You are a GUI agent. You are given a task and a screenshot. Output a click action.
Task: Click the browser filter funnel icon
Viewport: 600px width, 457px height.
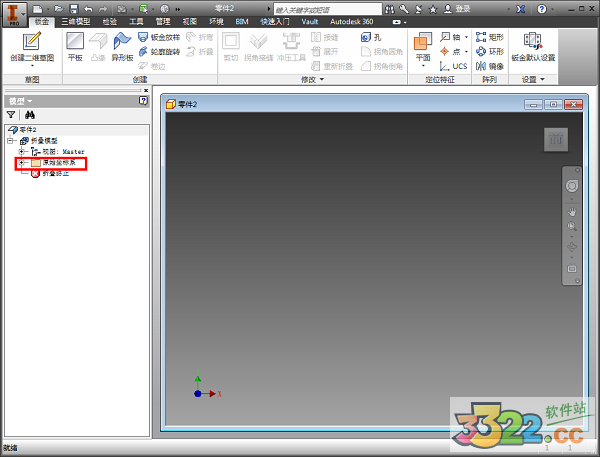point(11,114)
